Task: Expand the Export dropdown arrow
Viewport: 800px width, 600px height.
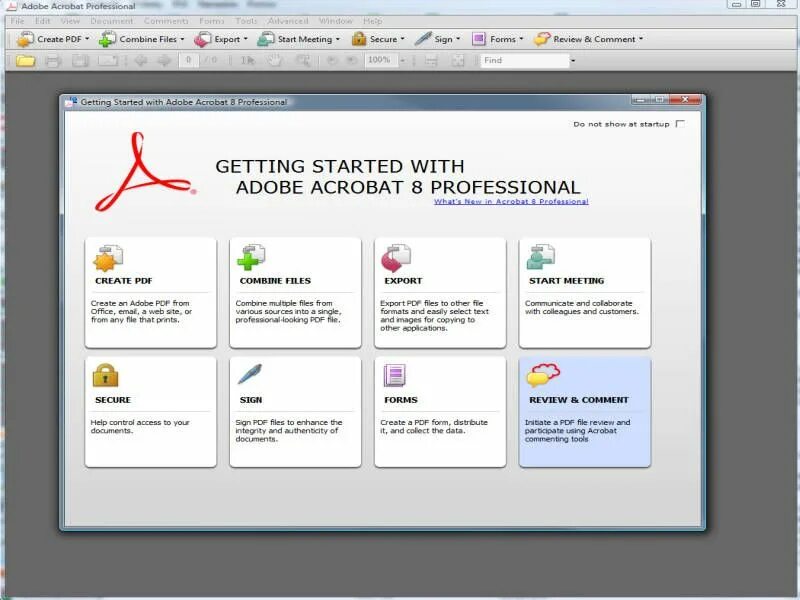Action: pos(245,39)
